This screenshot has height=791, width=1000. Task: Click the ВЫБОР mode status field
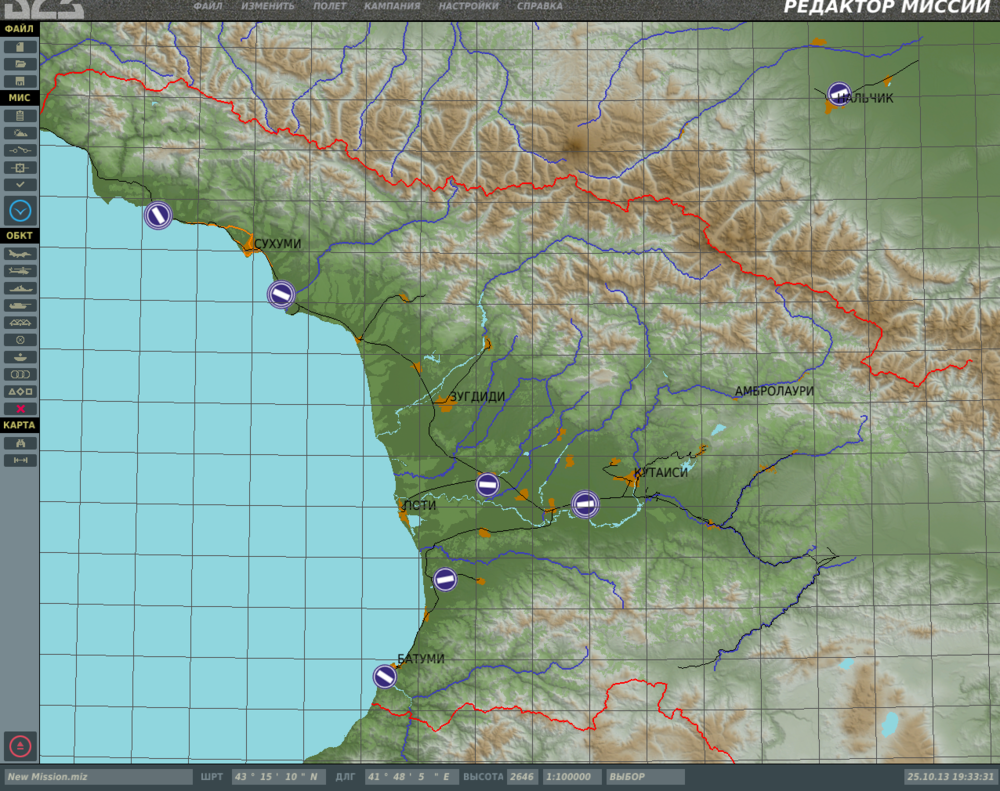click(x=645, y=776)
